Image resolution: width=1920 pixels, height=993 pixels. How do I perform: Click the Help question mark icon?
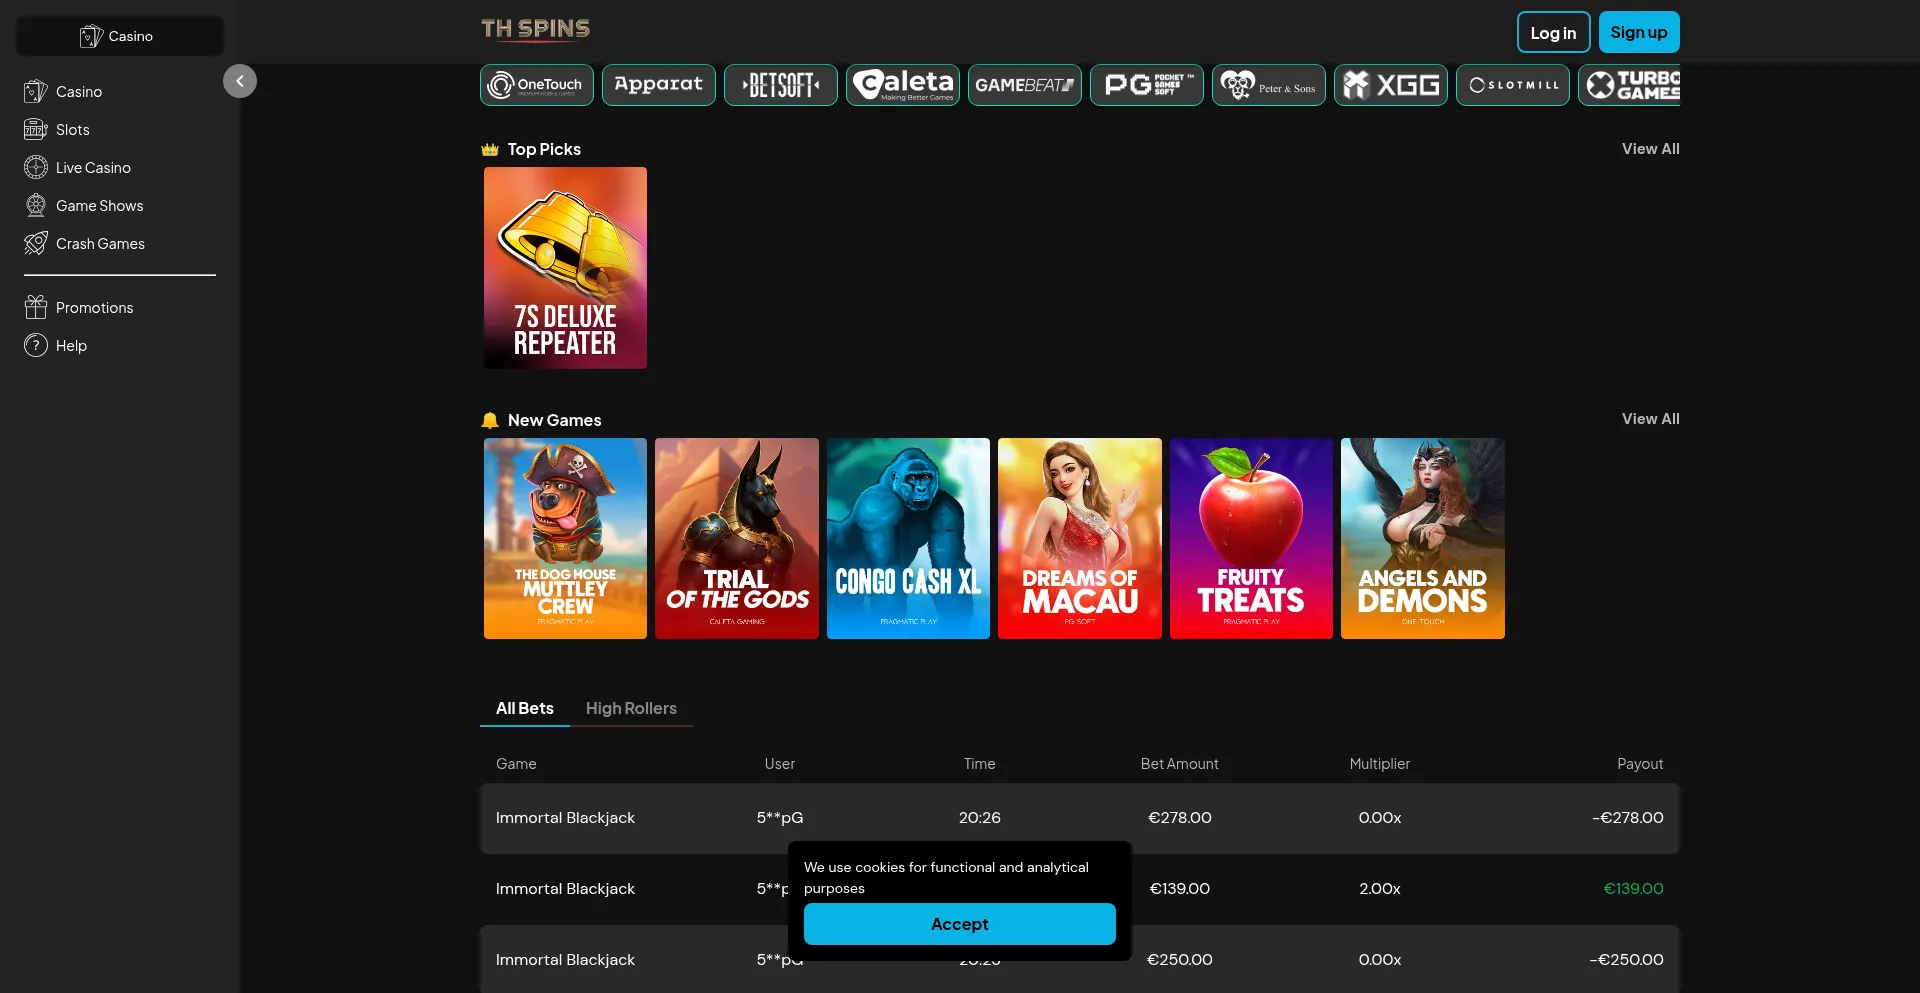click(36, 346)
